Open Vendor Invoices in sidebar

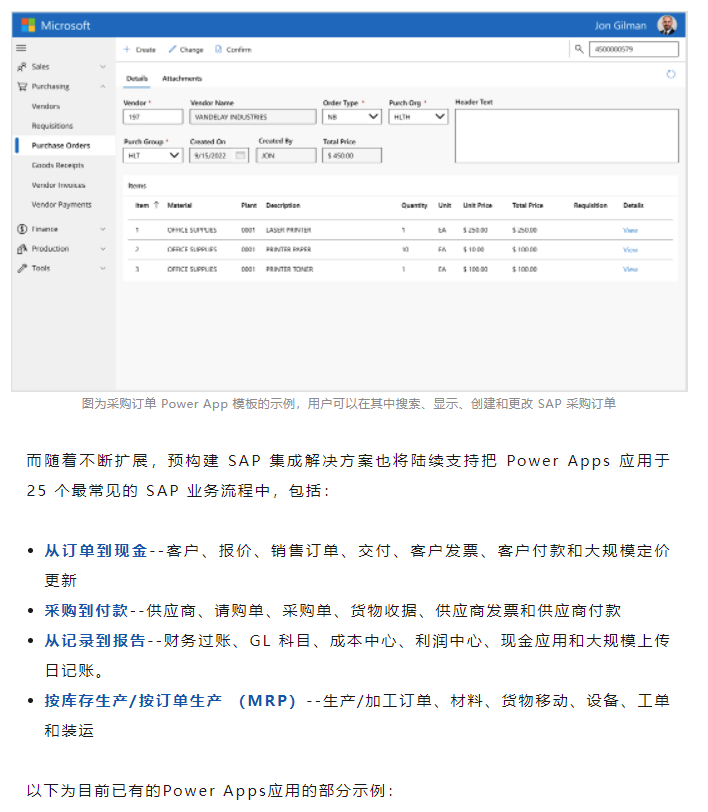point(59,185)
